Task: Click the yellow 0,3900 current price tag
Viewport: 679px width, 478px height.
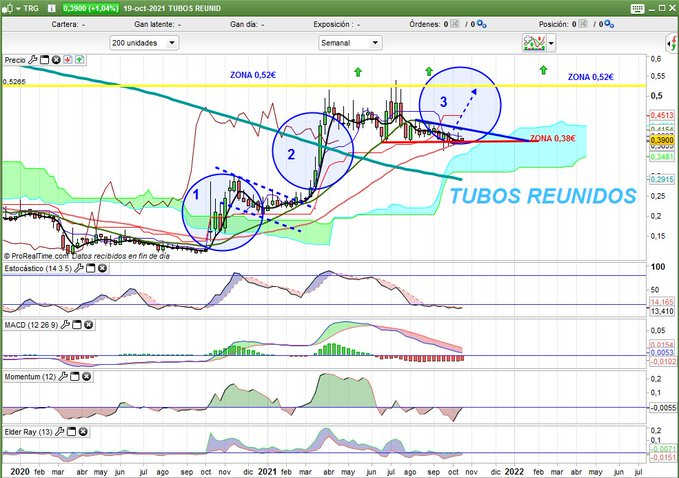Action: click(663, 140)
